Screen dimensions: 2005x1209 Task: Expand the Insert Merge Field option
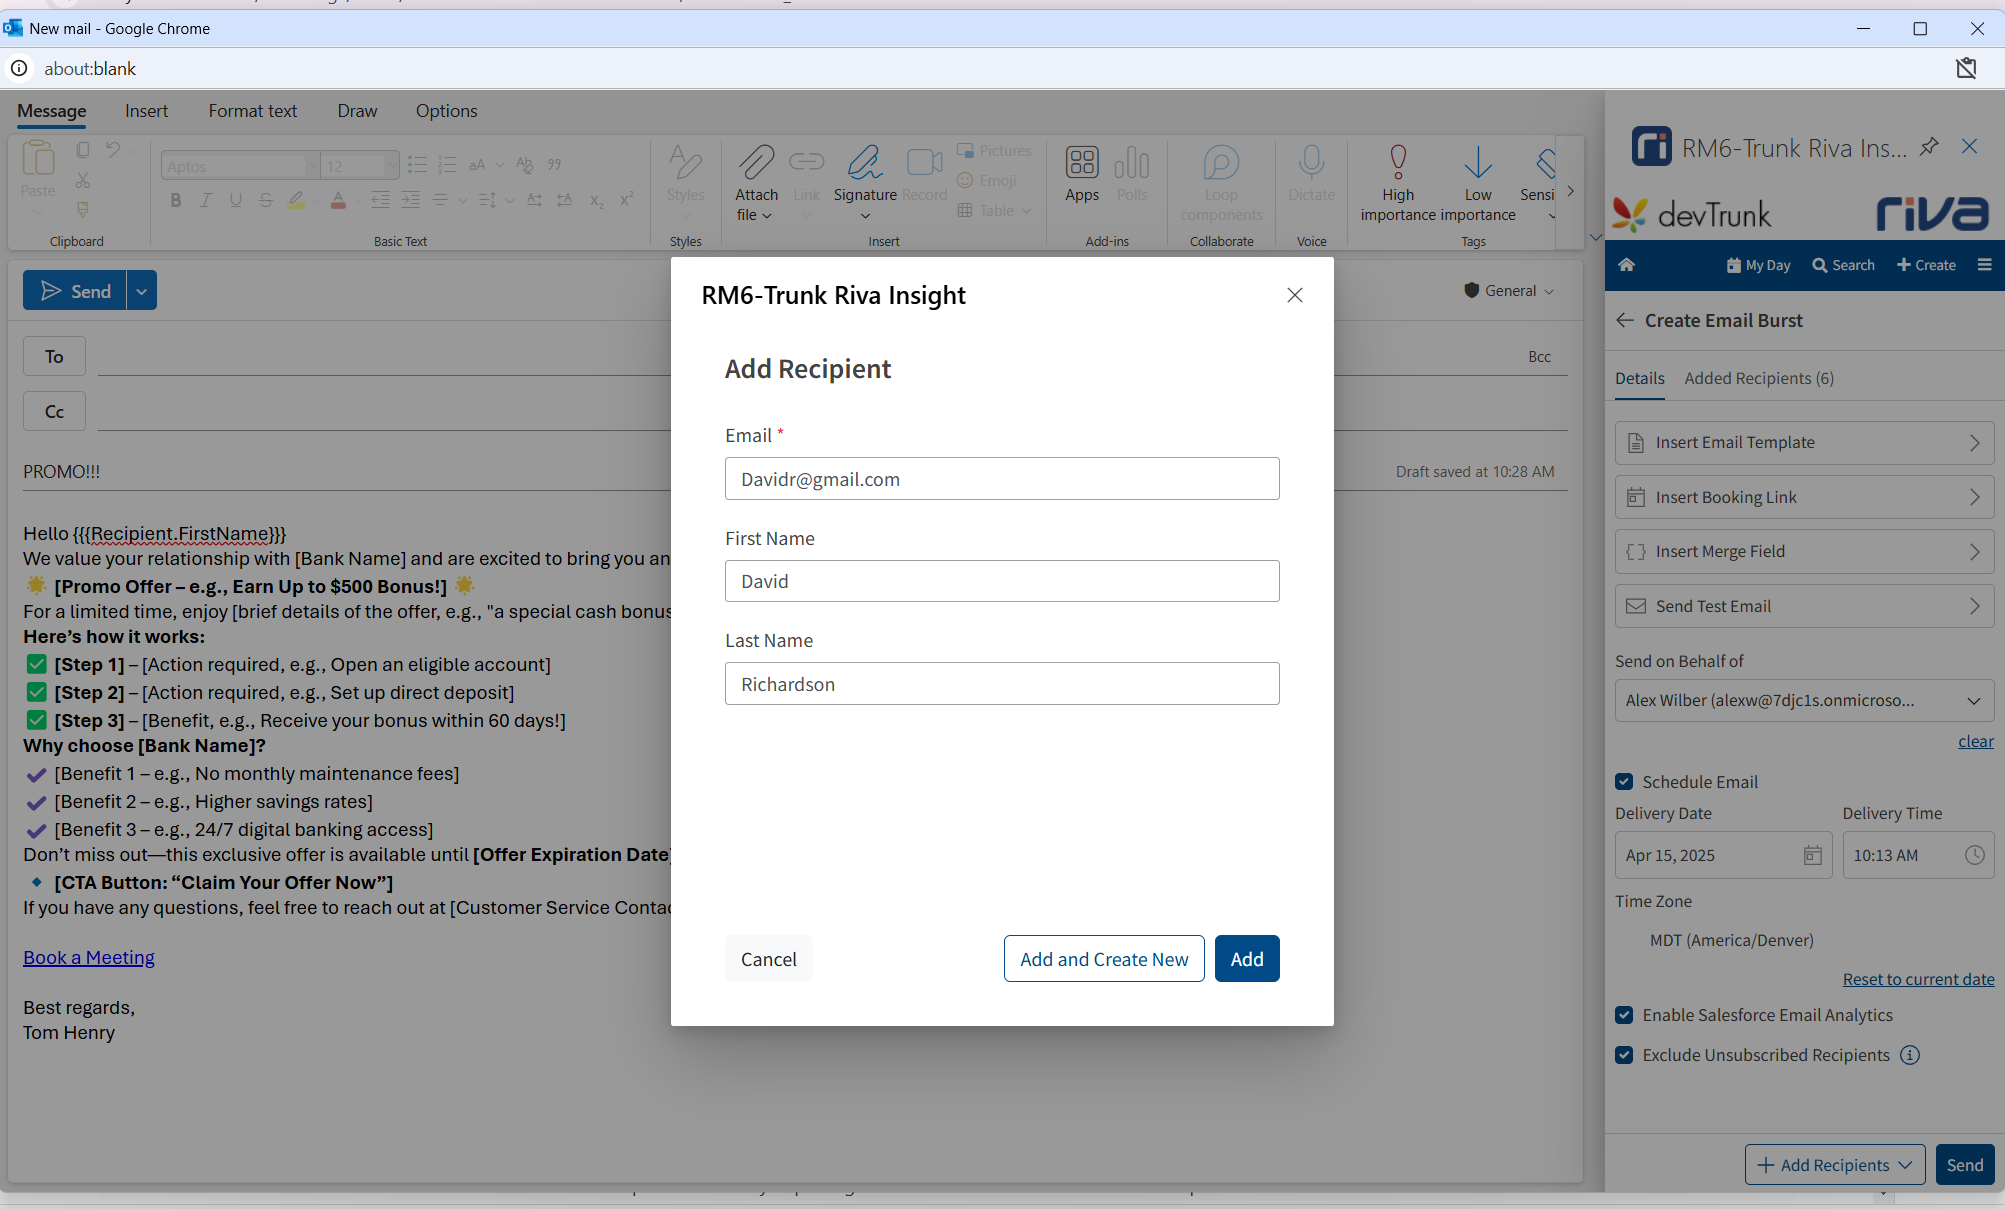click(x=1804, y=552)
